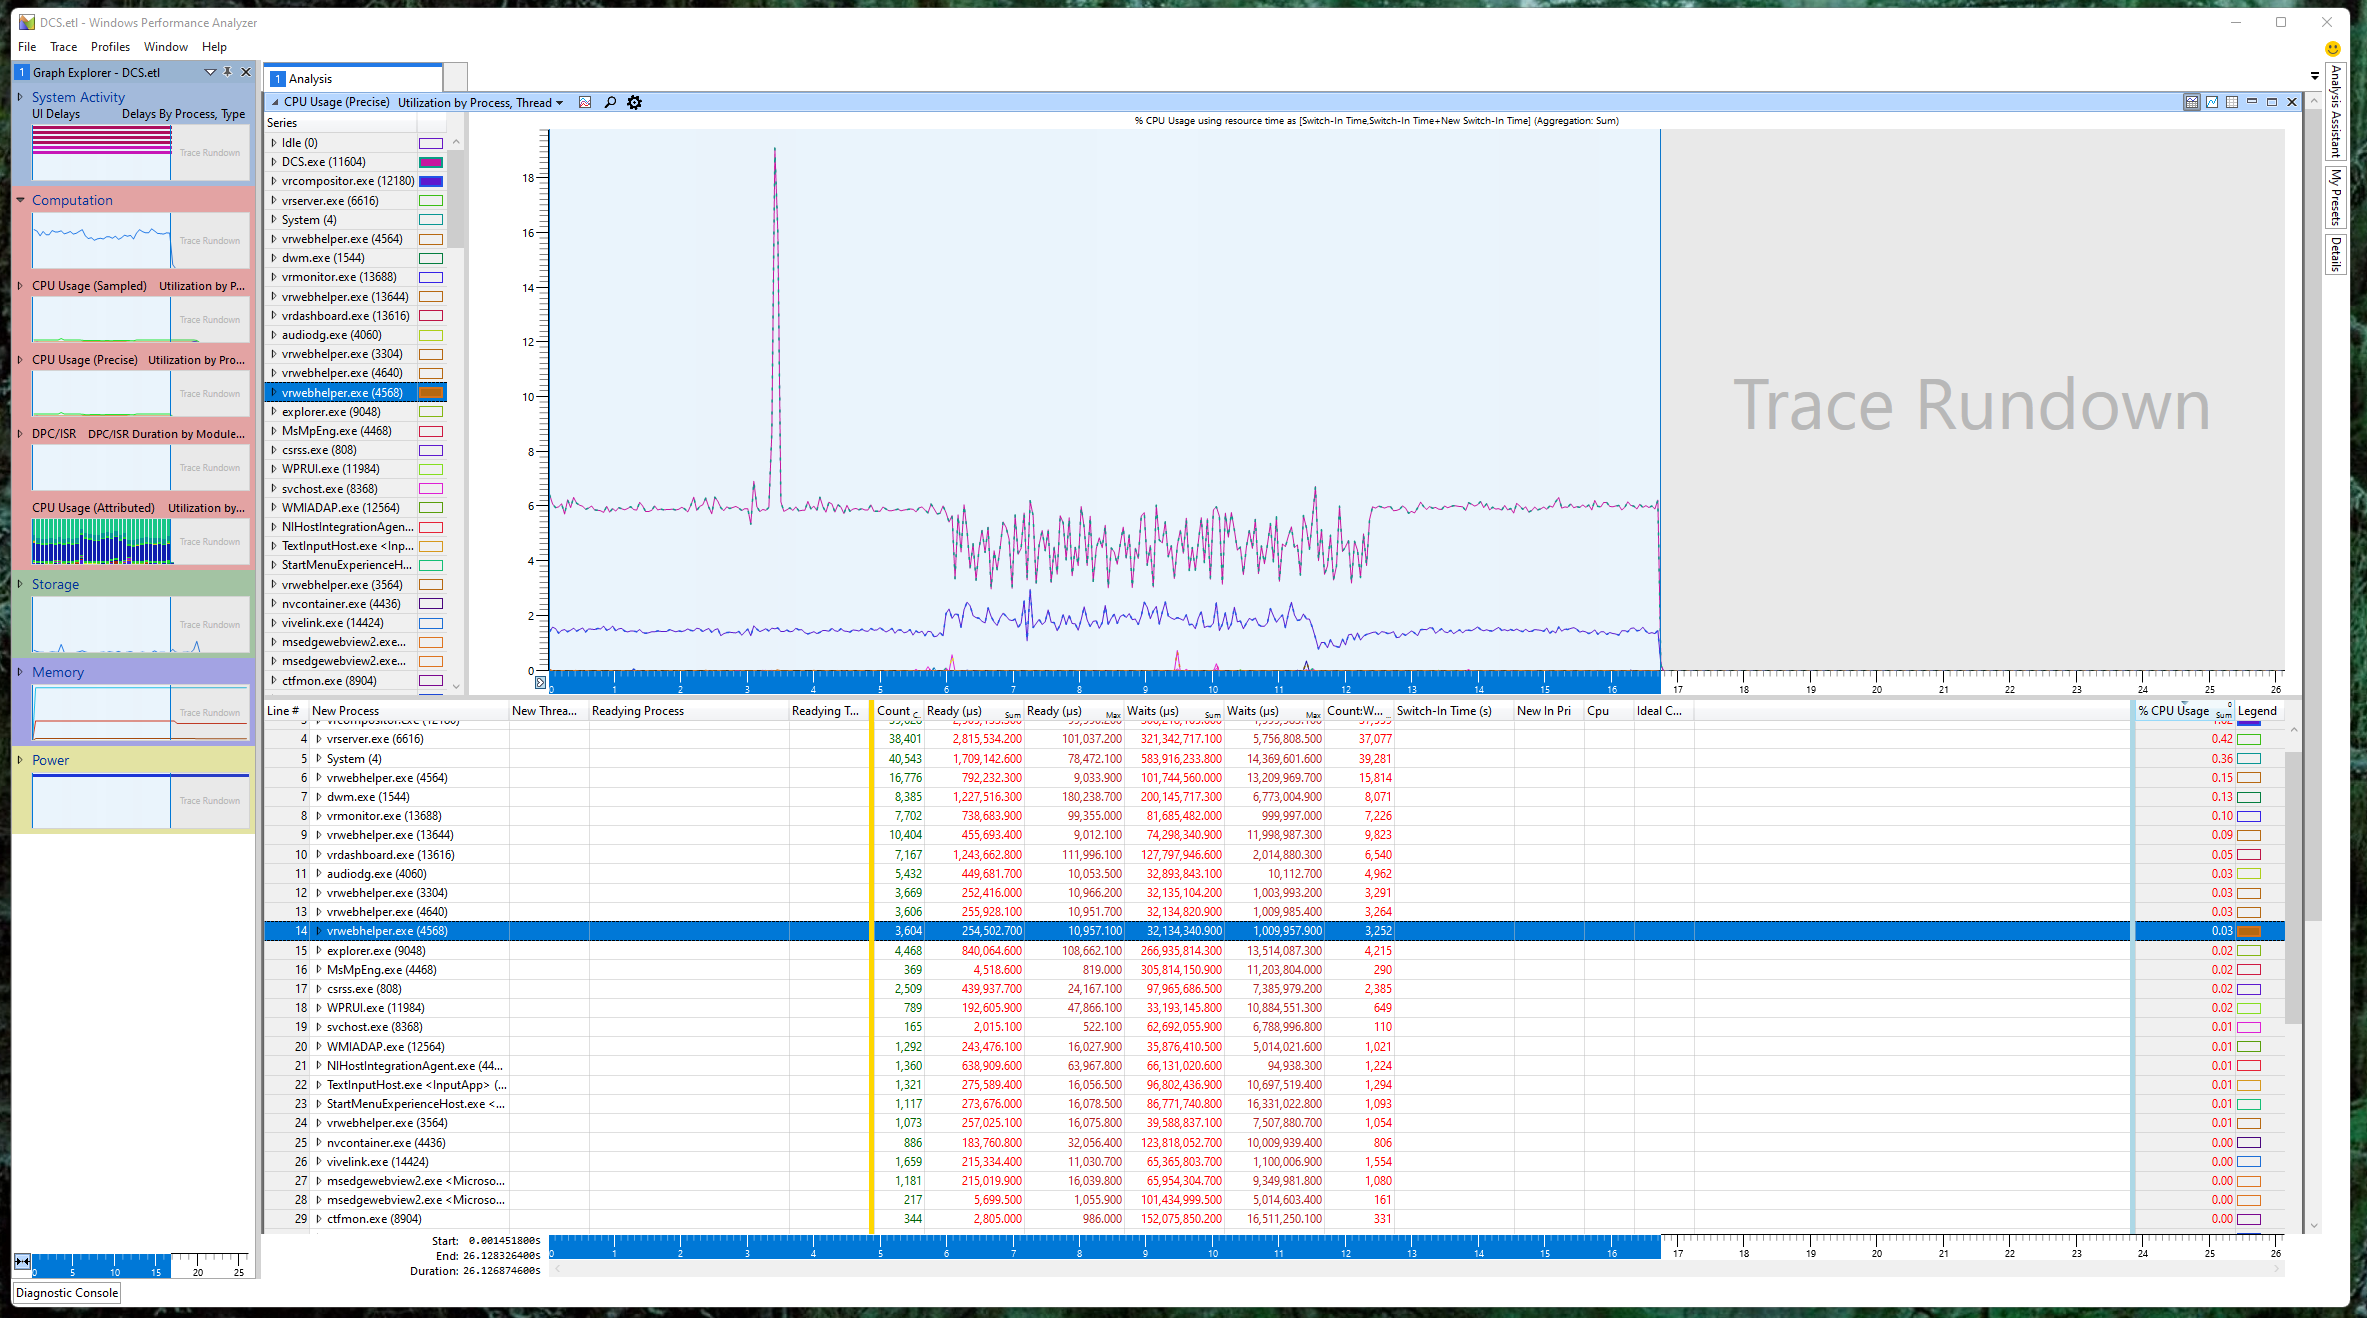Viewport: 2367px width, 1318px height.
Task: Click the DPC/ISR Duration by Module graph title
Action: click(166, 434)
